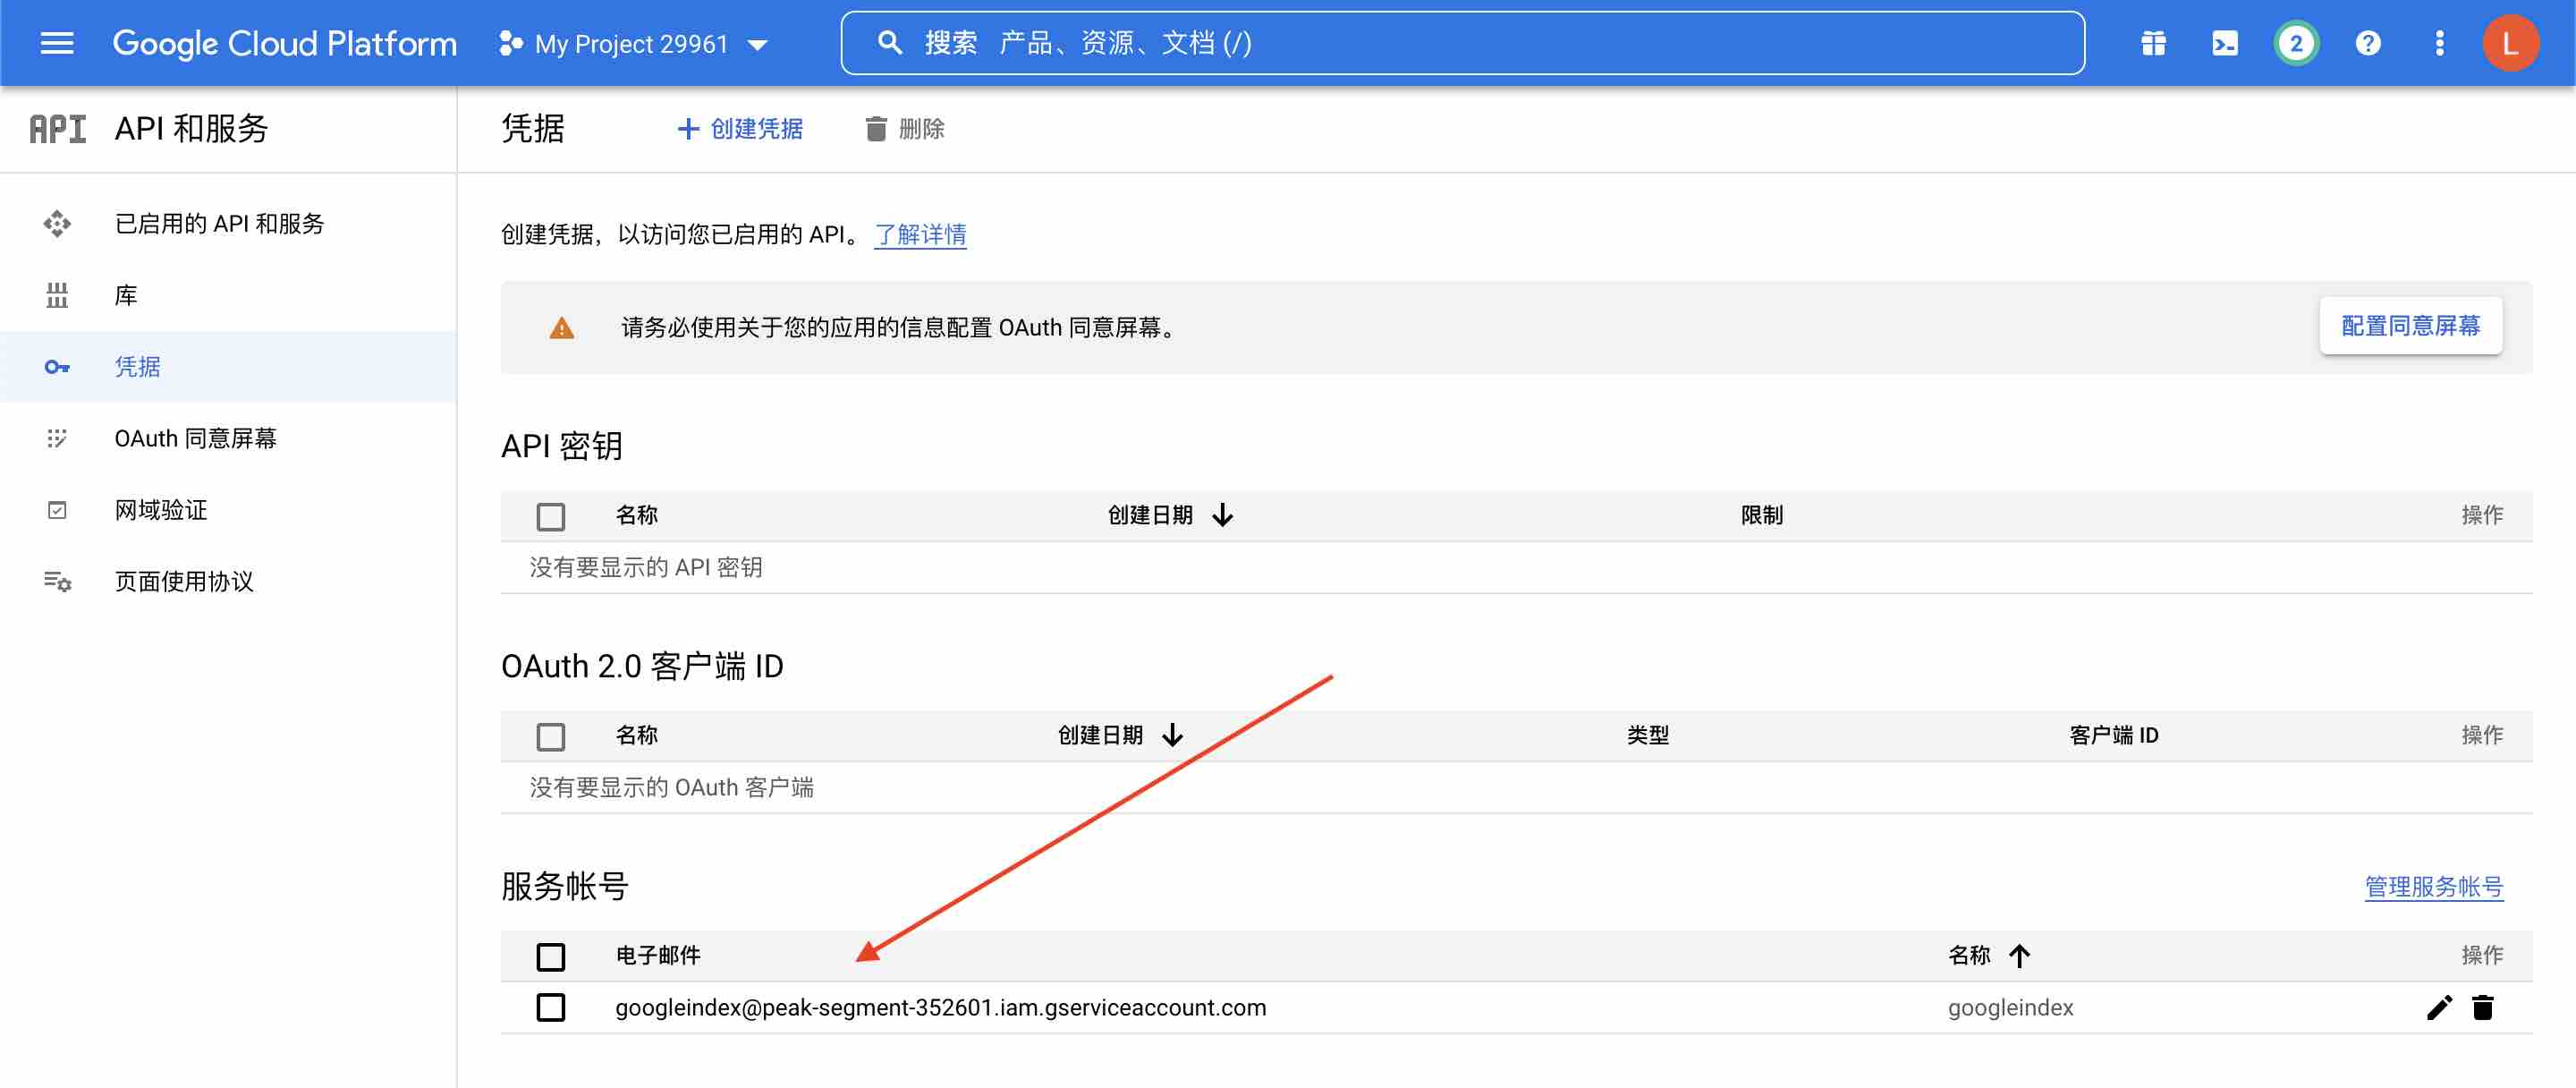Open 管理服务帐号 link
2576x1088 pixels.
pos(2433,886)
